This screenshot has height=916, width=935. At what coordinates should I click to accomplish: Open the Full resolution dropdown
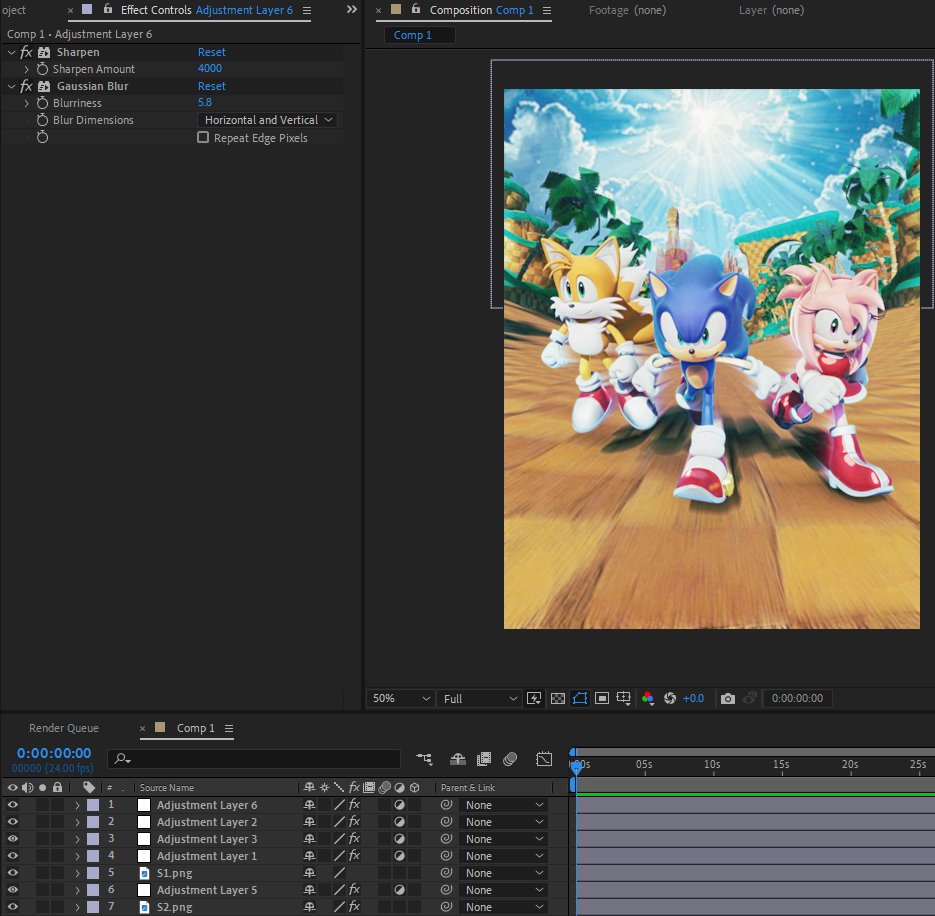coord(480,698)
